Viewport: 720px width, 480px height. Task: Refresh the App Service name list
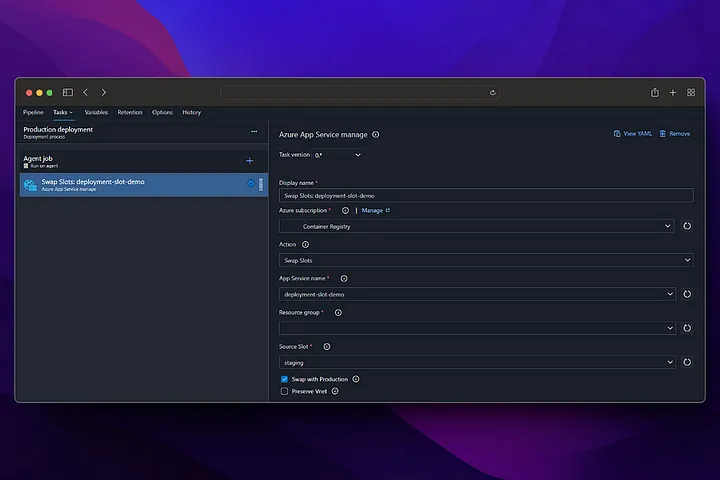coord(687,294)
